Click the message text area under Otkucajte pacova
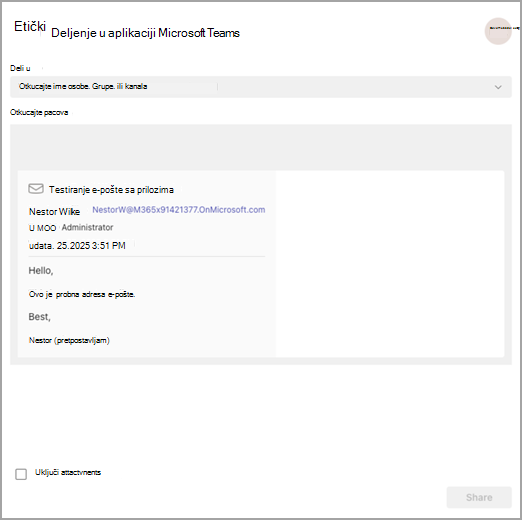This screenshot has width=522, height=520. [261, 147]
